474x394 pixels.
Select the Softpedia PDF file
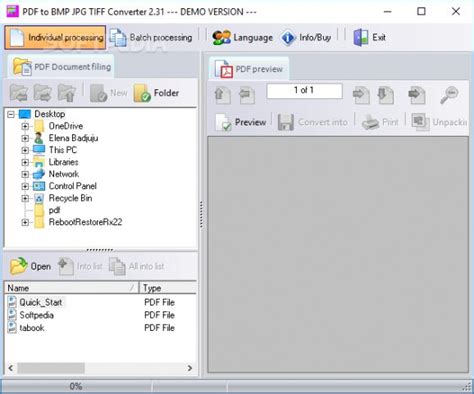[x=36, y=315]
